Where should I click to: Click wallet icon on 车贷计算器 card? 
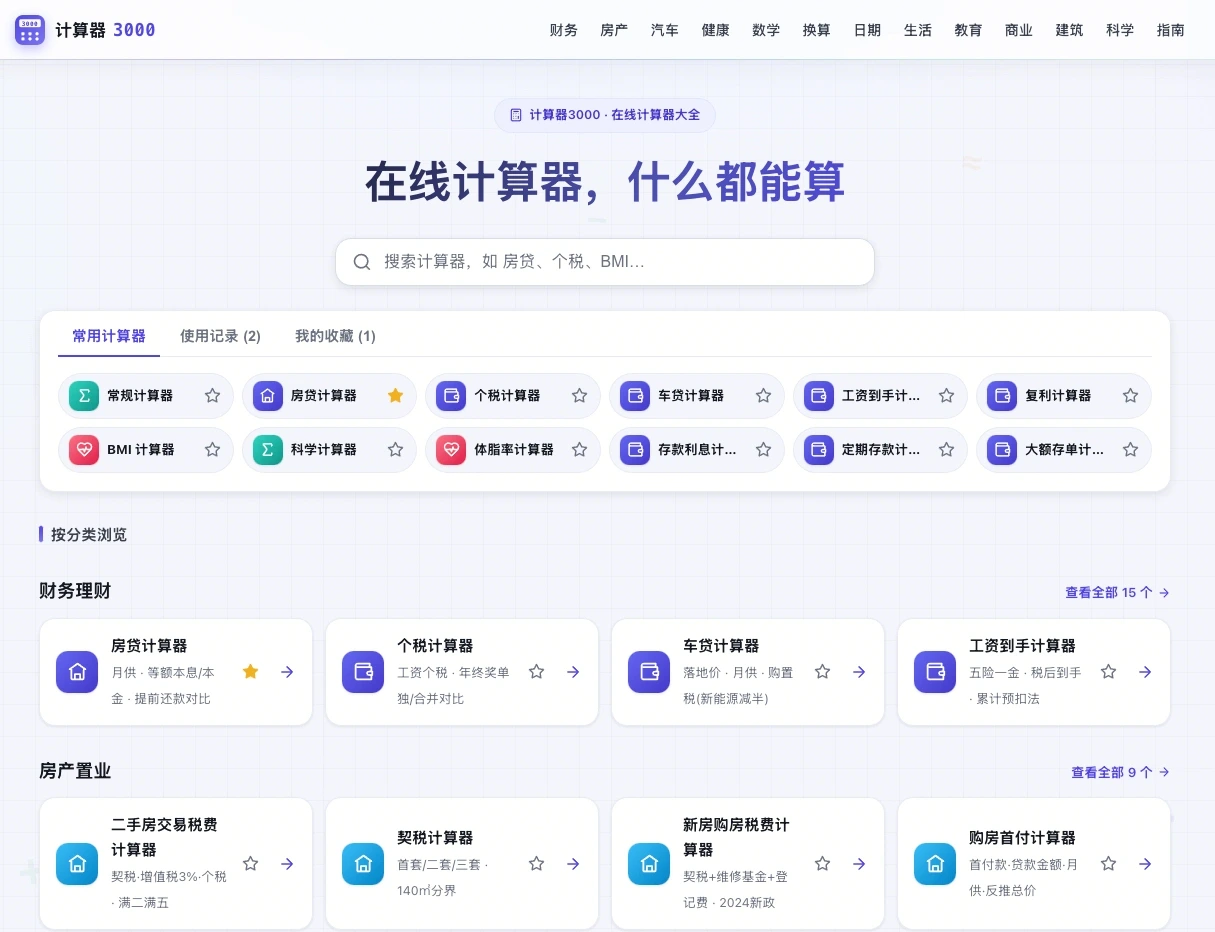649,672
